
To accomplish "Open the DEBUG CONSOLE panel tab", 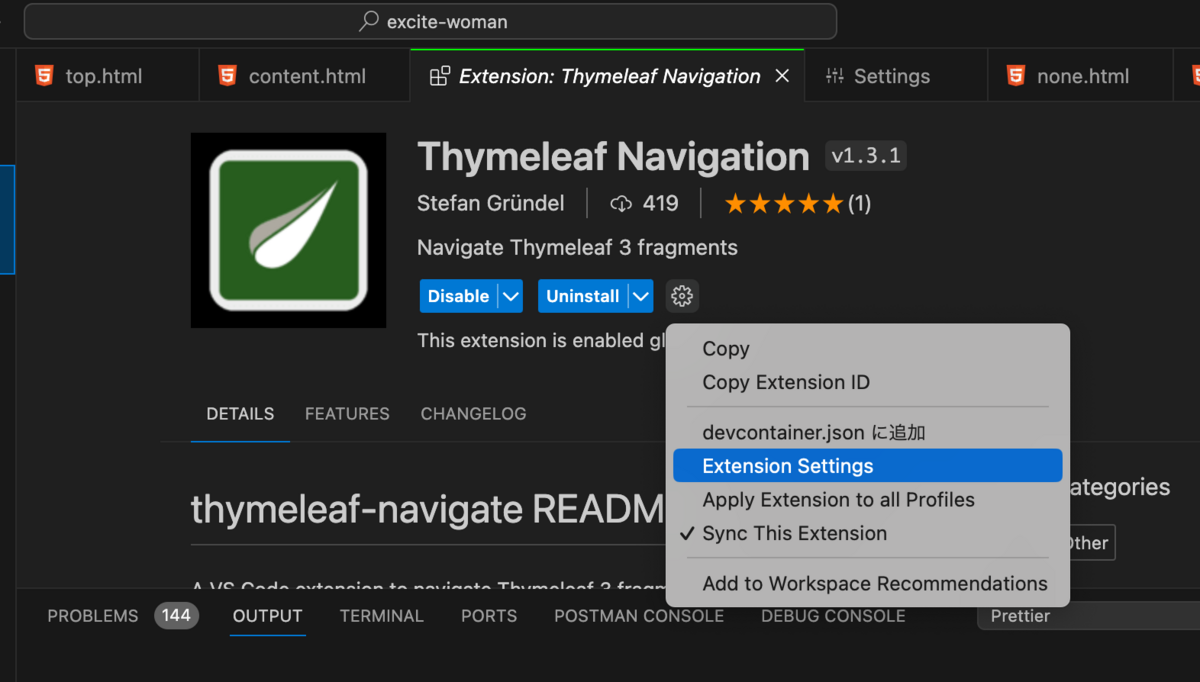I will click(x=833, y=616).
